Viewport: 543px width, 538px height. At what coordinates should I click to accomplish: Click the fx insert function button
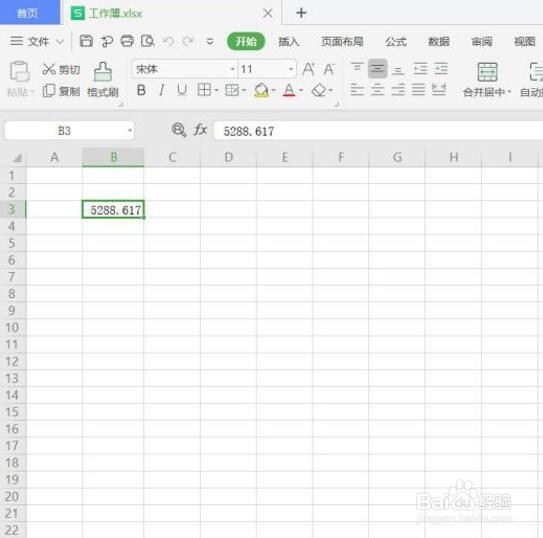[x=201, y=130]
